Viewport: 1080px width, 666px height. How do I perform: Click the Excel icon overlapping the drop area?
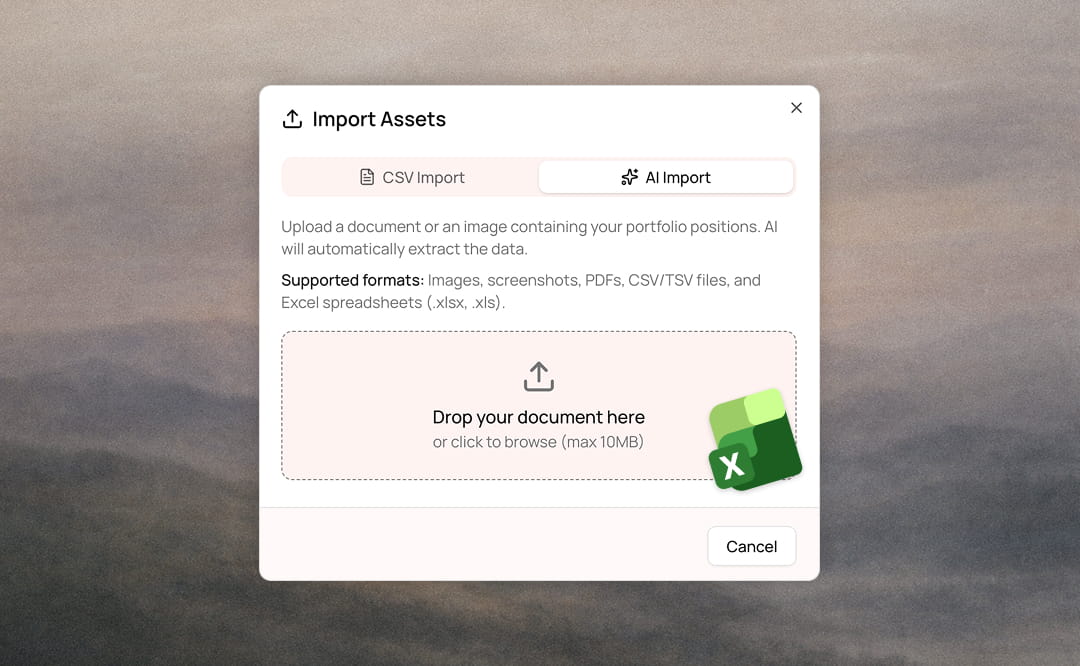coord(755,440)
